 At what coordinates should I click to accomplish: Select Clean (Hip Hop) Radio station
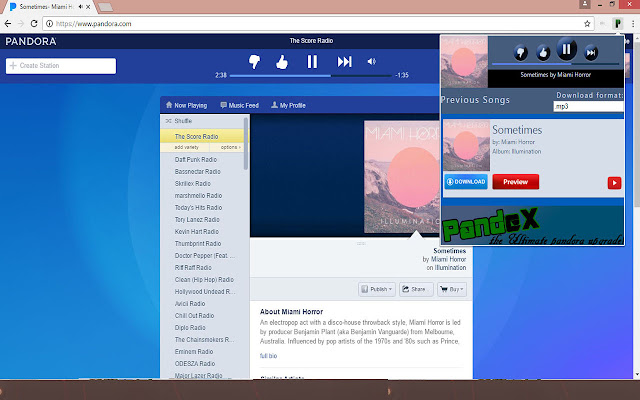point(204,280)
